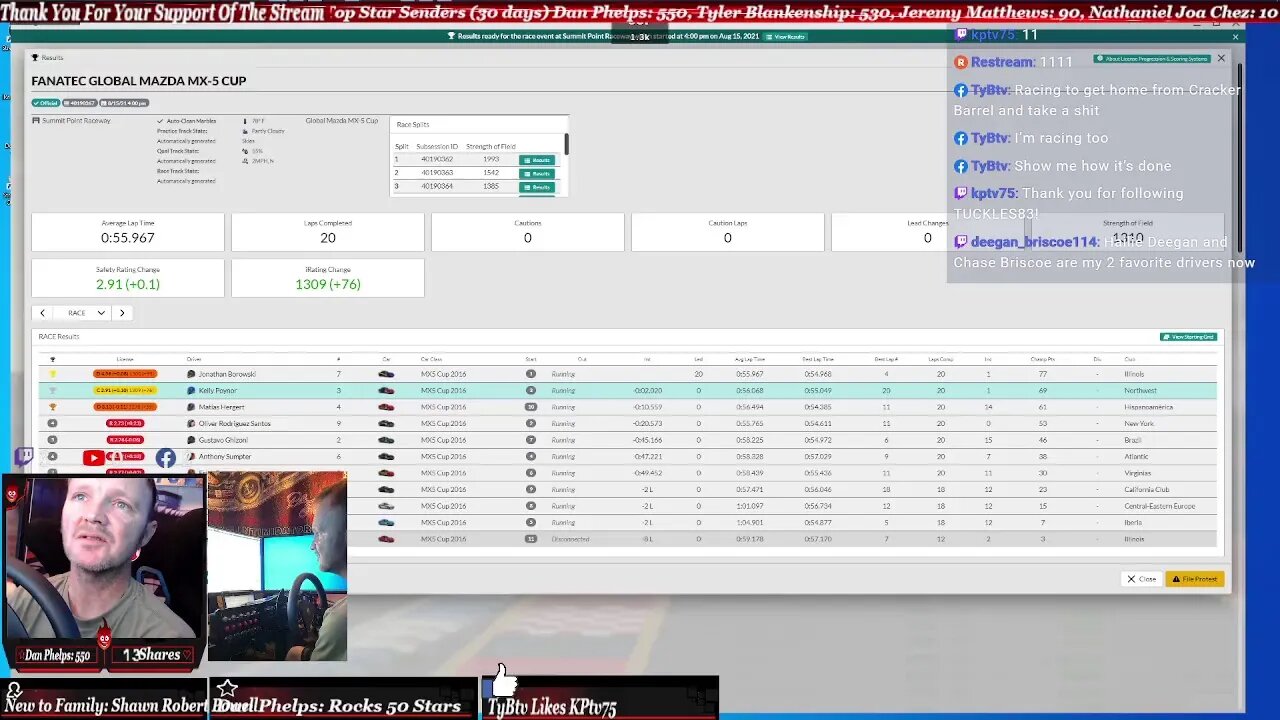The width and height of the screenshot is (1280, 720).
Task: Click Kelly Poynor's yellow license badge
Action: 125,391
